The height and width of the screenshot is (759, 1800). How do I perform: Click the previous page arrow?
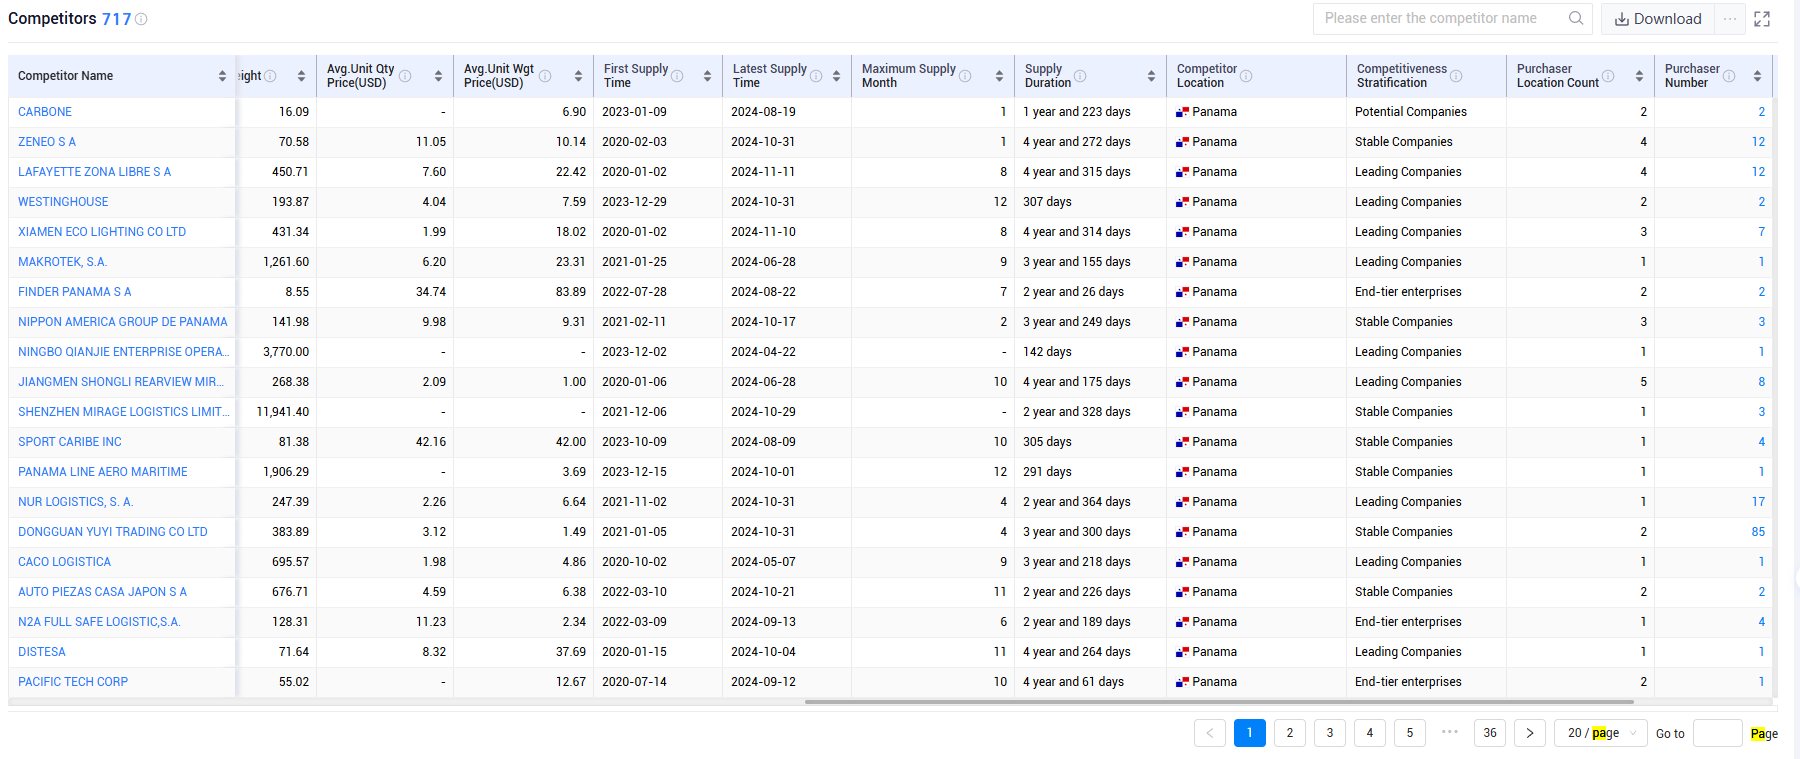pyautogui.click(x=1210, y=733)
